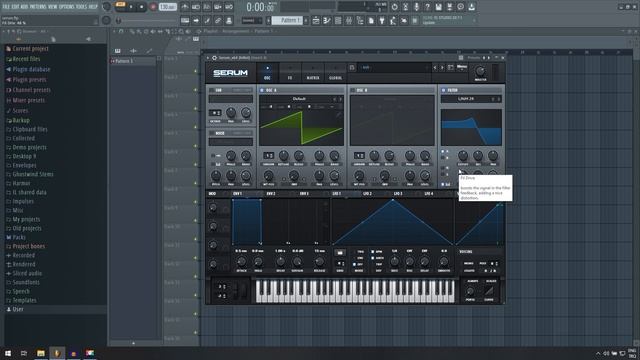Toggle the SUB oscillator enable switch
Image resolution: width=640 pixels, height=360 pixels.
coord(212,90)
